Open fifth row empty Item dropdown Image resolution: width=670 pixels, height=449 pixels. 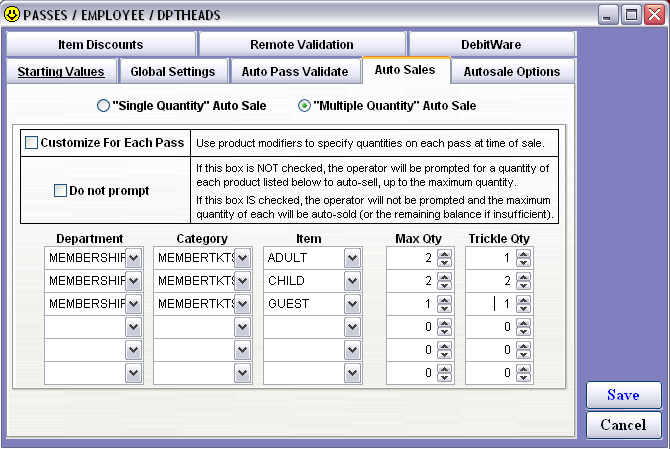[353, 350]
